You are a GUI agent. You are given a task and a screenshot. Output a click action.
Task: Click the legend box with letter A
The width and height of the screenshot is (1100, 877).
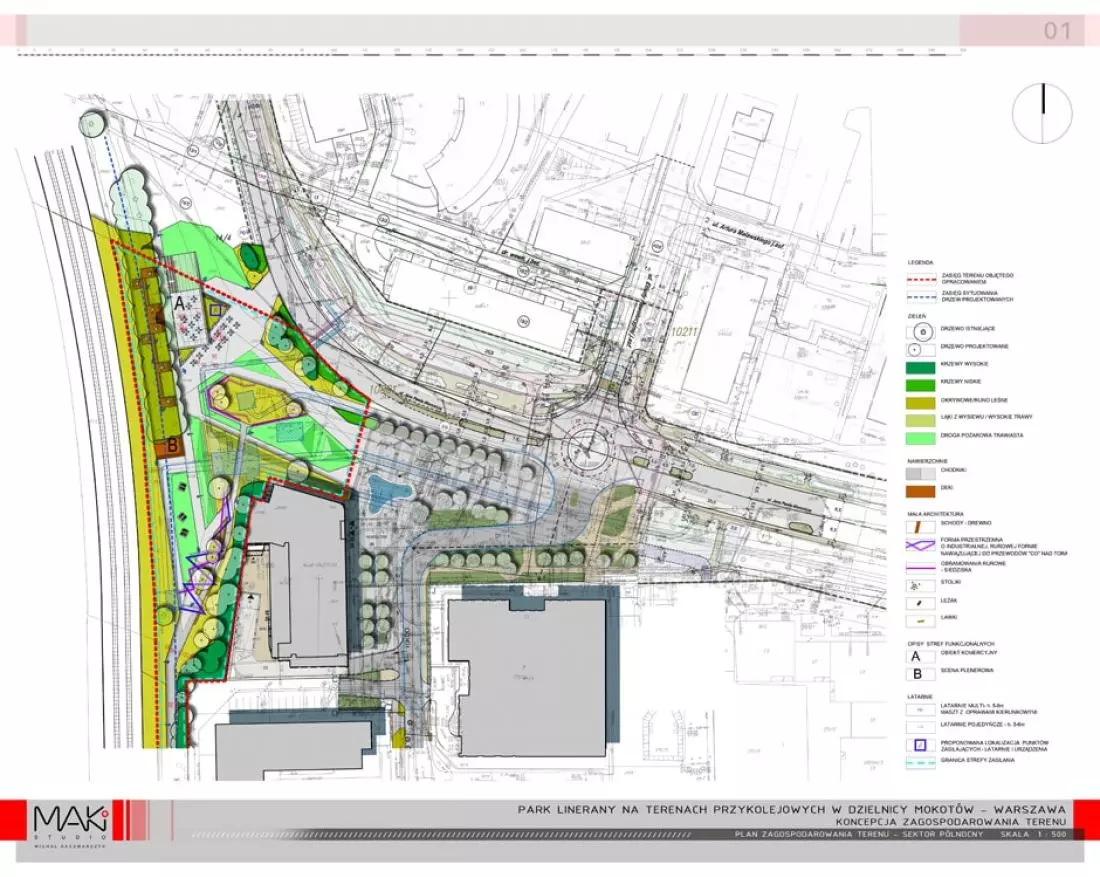click(920, 657)
